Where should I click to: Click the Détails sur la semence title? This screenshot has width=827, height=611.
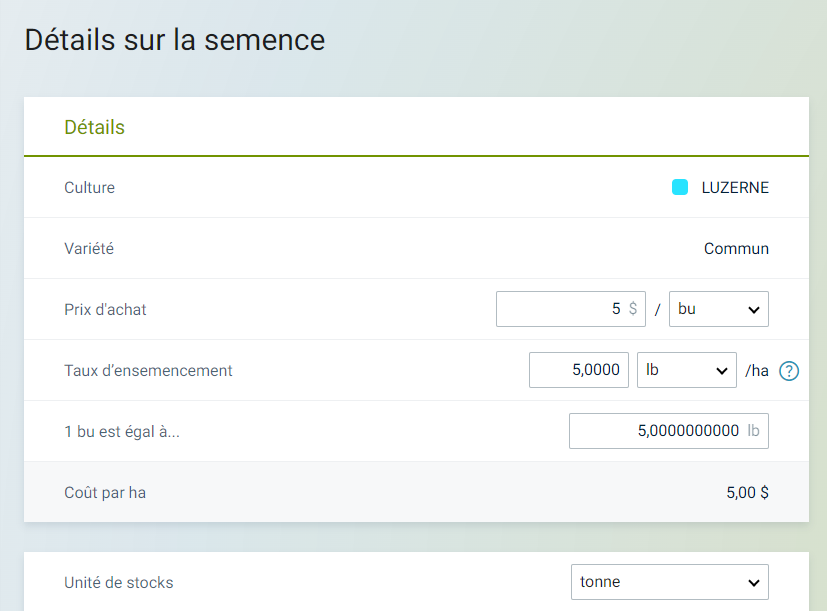point(174,40)
